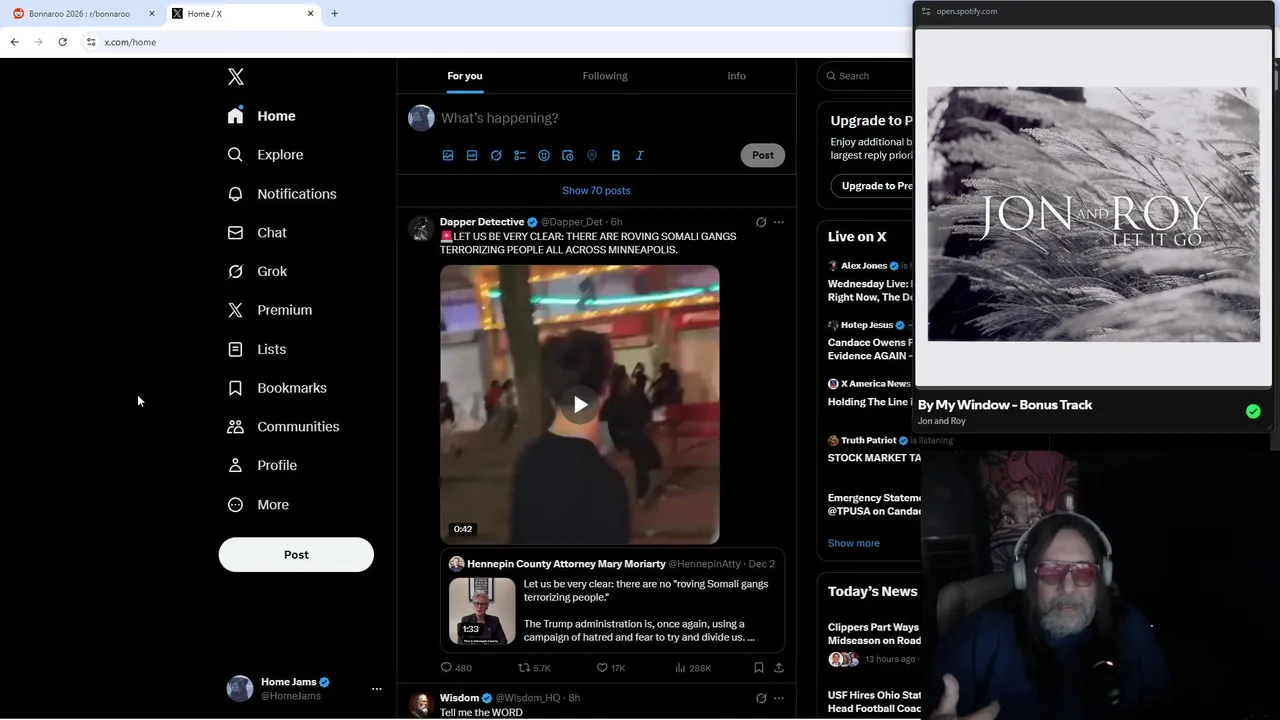Toggle italic formatting in the composer
The width and height of the screenshot is (1280, 720).
(640, 155)
